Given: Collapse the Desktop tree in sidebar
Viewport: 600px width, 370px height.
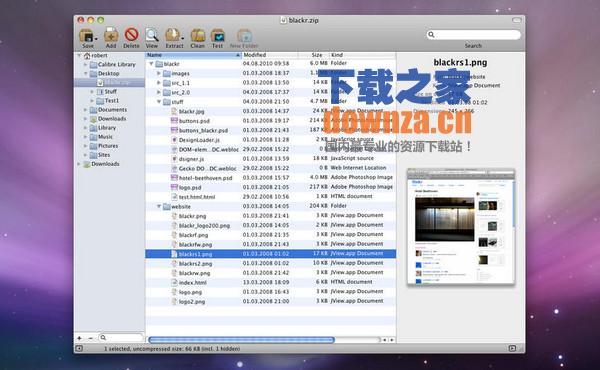Looking at the screenshot, I should [86, 73].
